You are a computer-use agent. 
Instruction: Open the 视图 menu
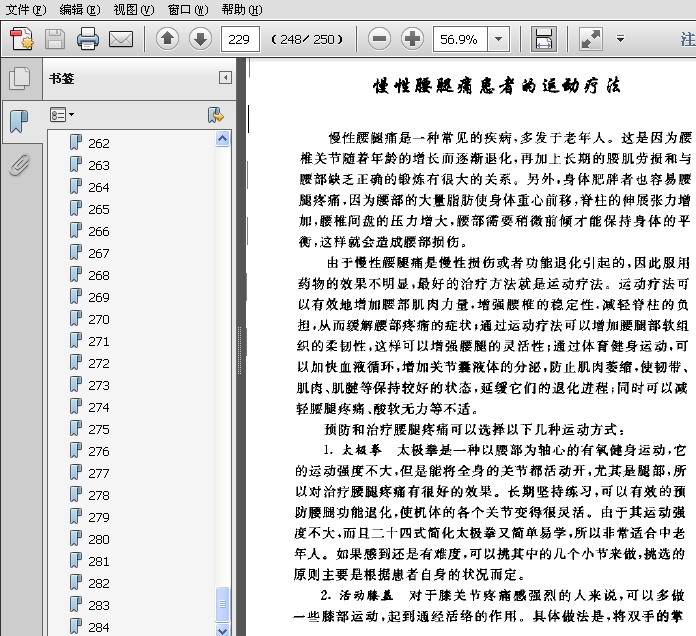coord(134,9)
